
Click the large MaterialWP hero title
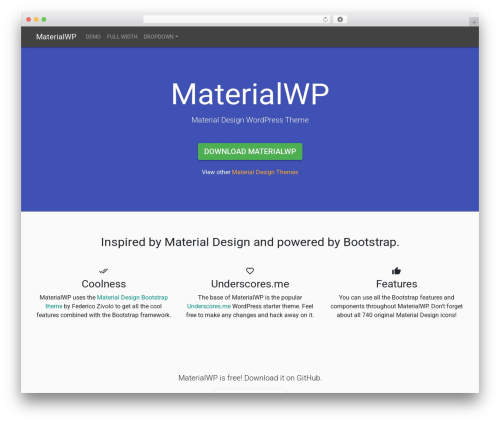(250, 94)
